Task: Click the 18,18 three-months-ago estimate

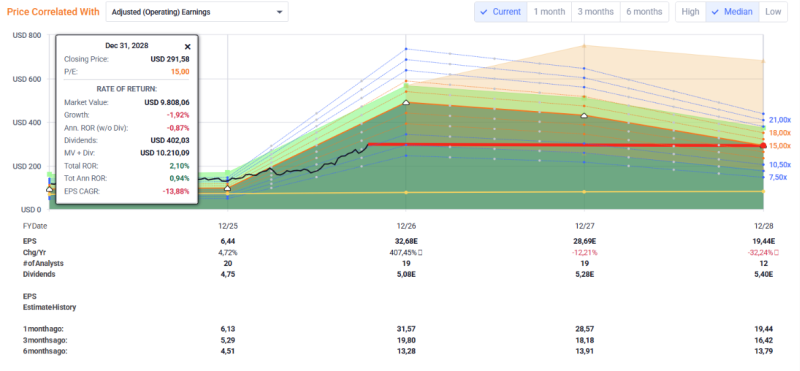Action: [584, 340]
